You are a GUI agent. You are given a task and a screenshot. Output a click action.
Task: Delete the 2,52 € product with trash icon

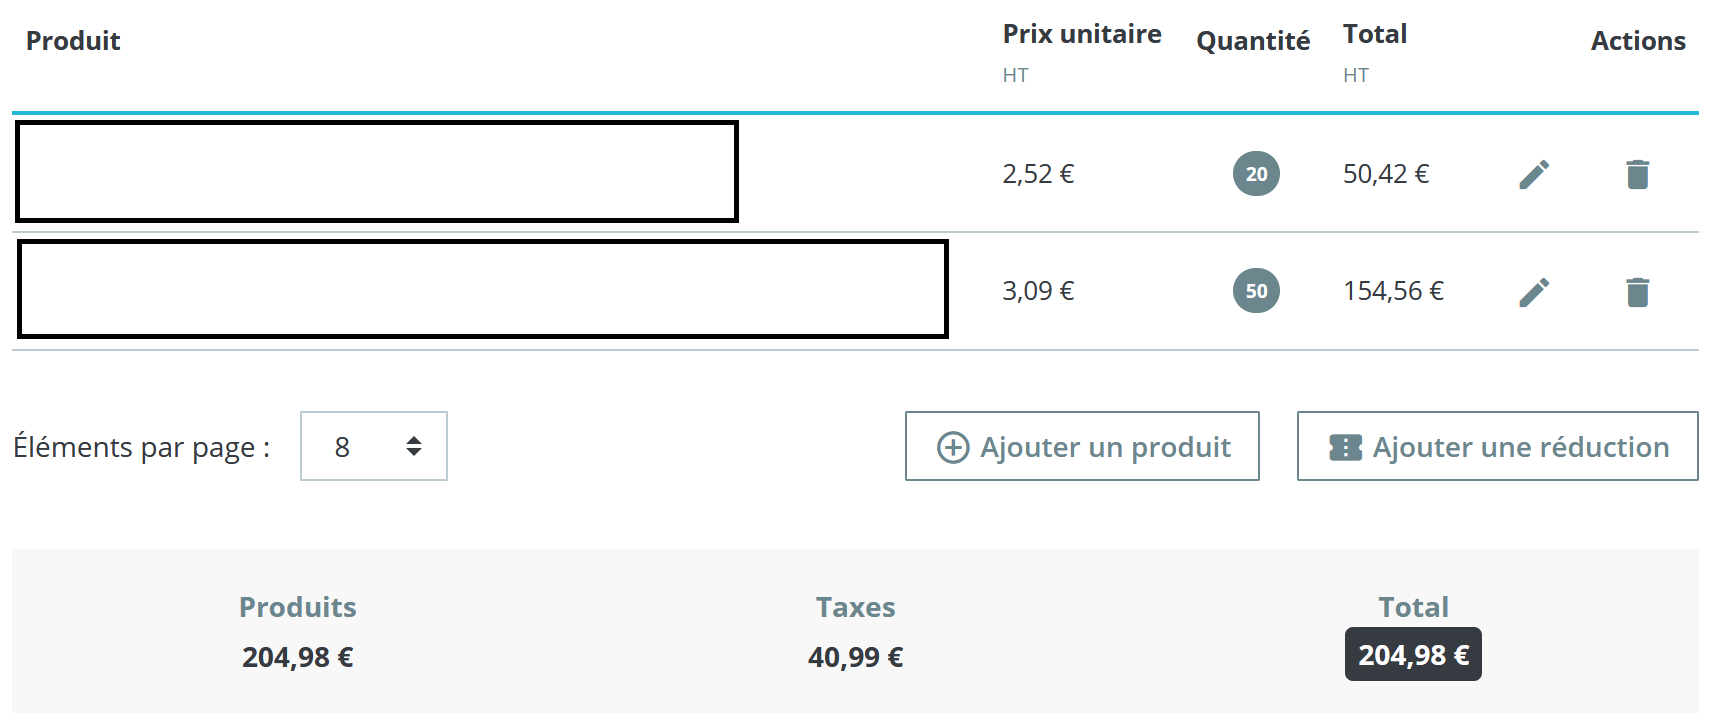tap(1638, 173)
